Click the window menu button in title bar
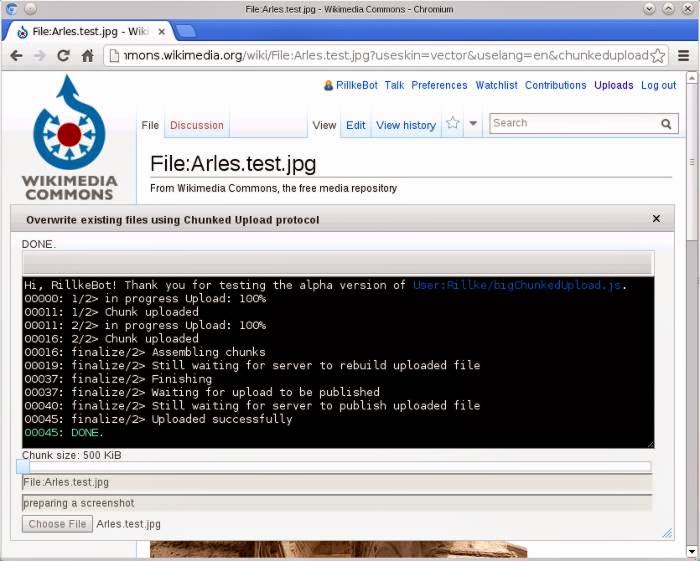The width and height of the screenshot is (700, 561). [30, 8]
